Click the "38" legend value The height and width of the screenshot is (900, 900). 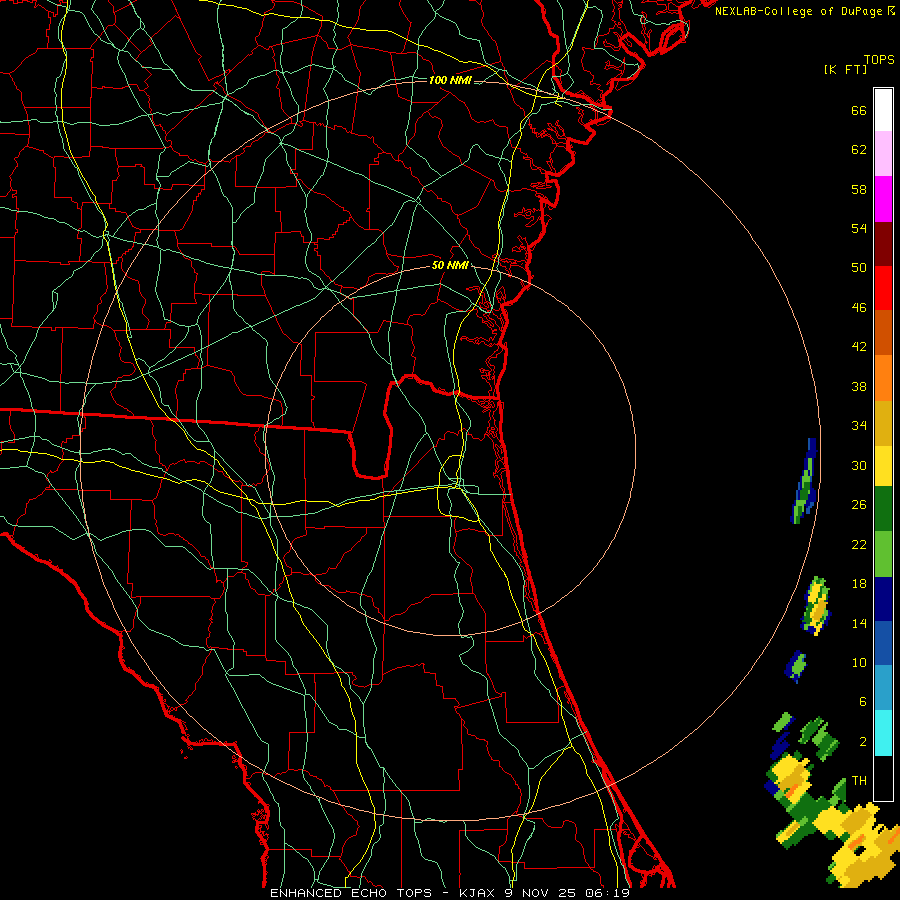point(859,386)
